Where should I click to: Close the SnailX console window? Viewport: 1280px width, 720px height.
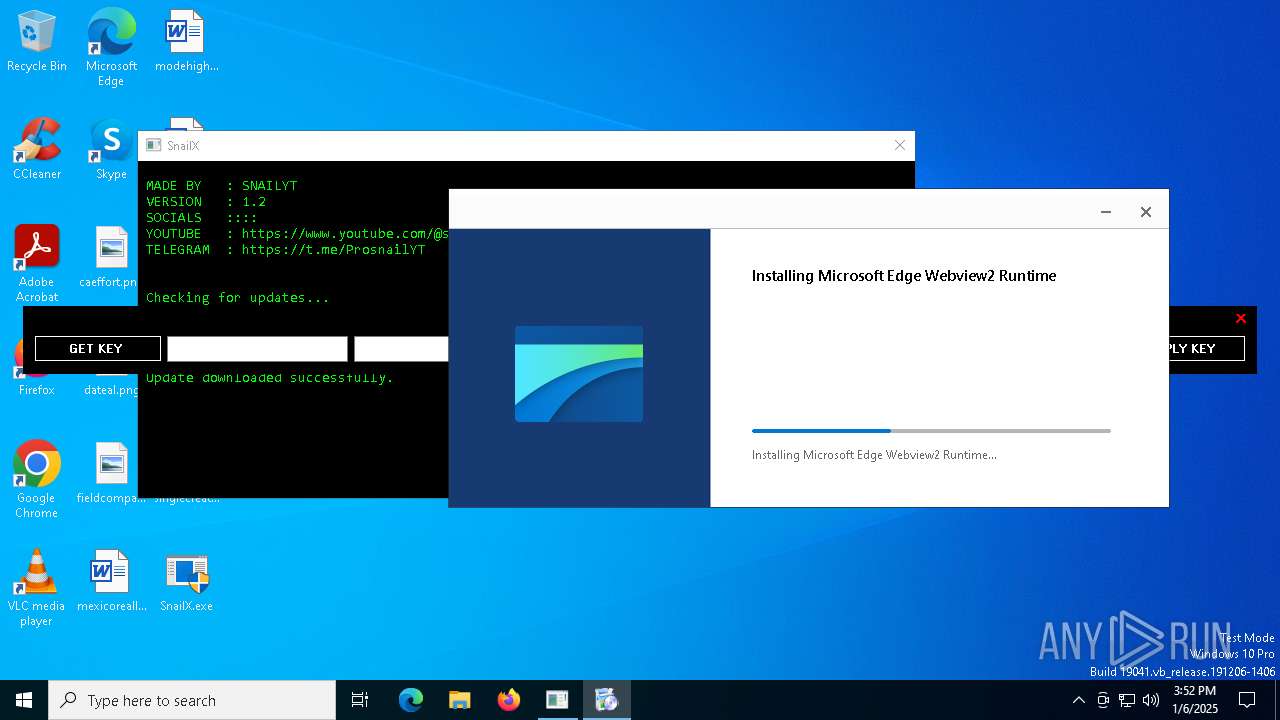(899, 145)
